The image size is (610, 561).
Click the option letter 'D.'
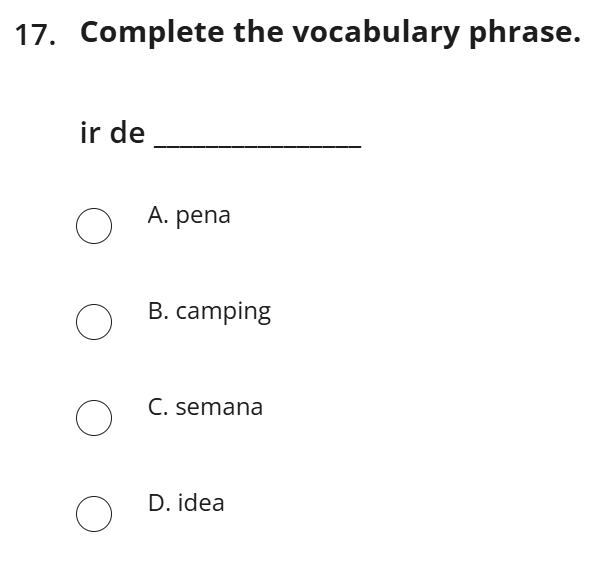[159, 503]
